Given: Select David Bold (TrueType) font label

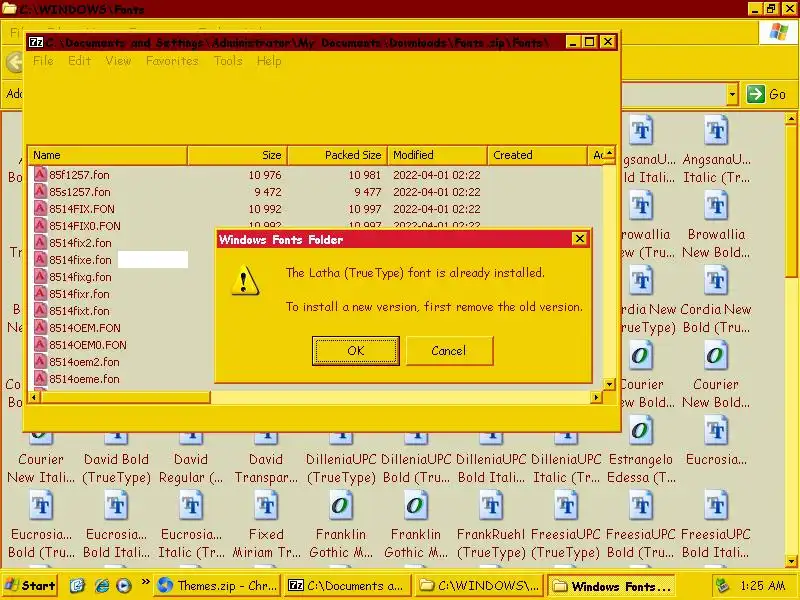Looking at the screenshot, I should [x=116, y=468].
